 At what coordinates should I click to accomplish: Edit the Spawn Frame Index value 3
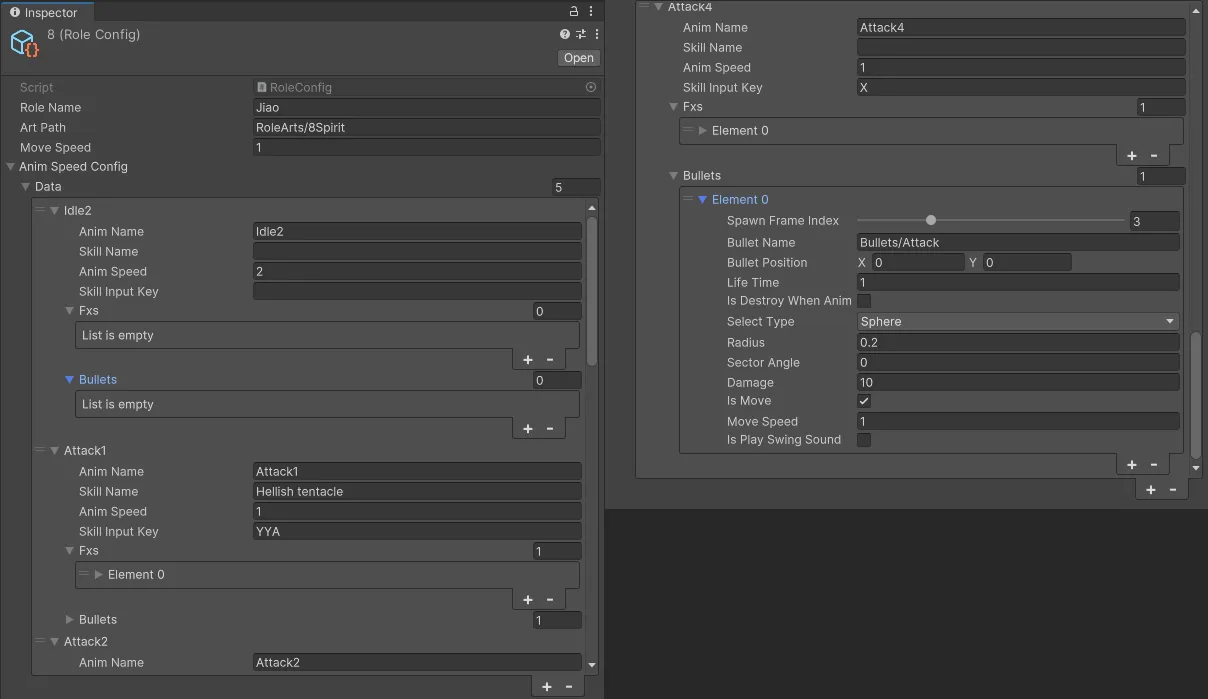(x=1154, y=221)
